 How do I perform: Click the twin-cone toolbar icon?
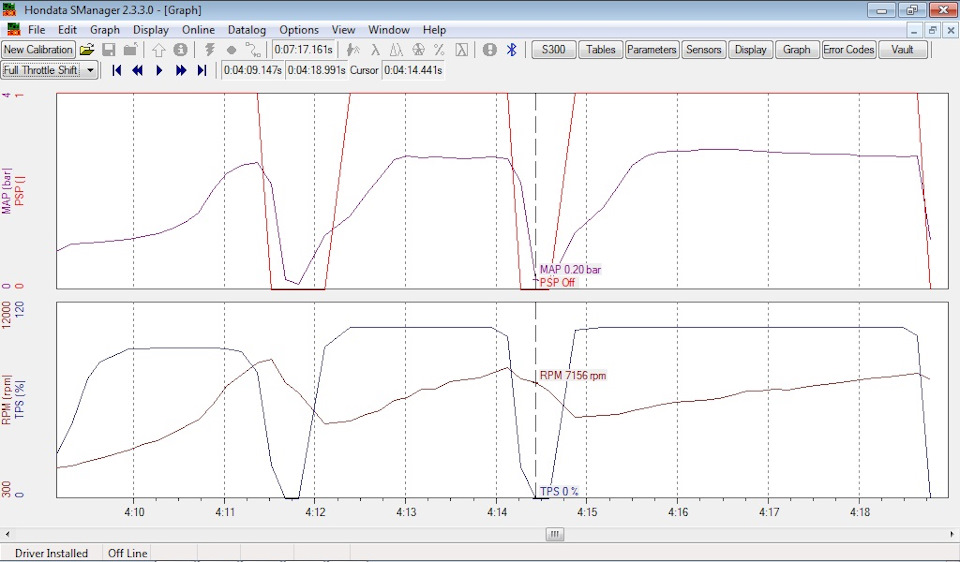point(396,50)
